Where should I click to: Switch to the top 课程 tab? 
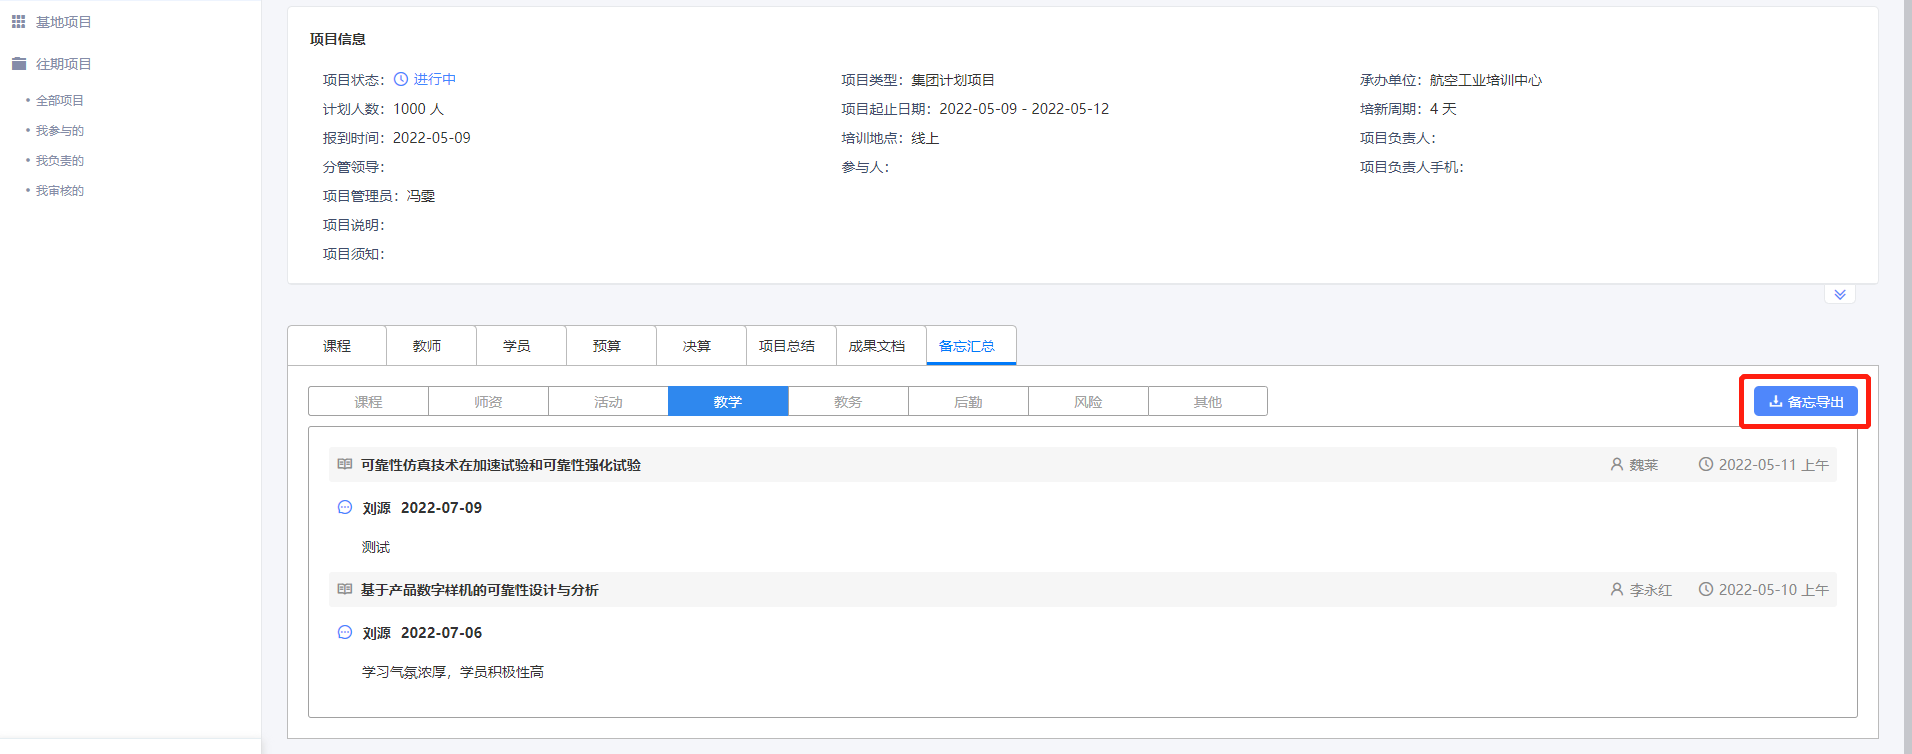tap(337, 346)
